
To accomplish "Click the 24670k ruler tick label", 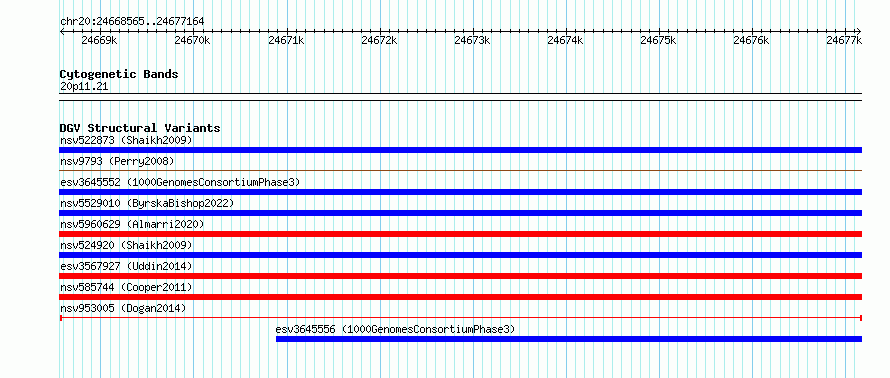I will [x=192, y=40].
